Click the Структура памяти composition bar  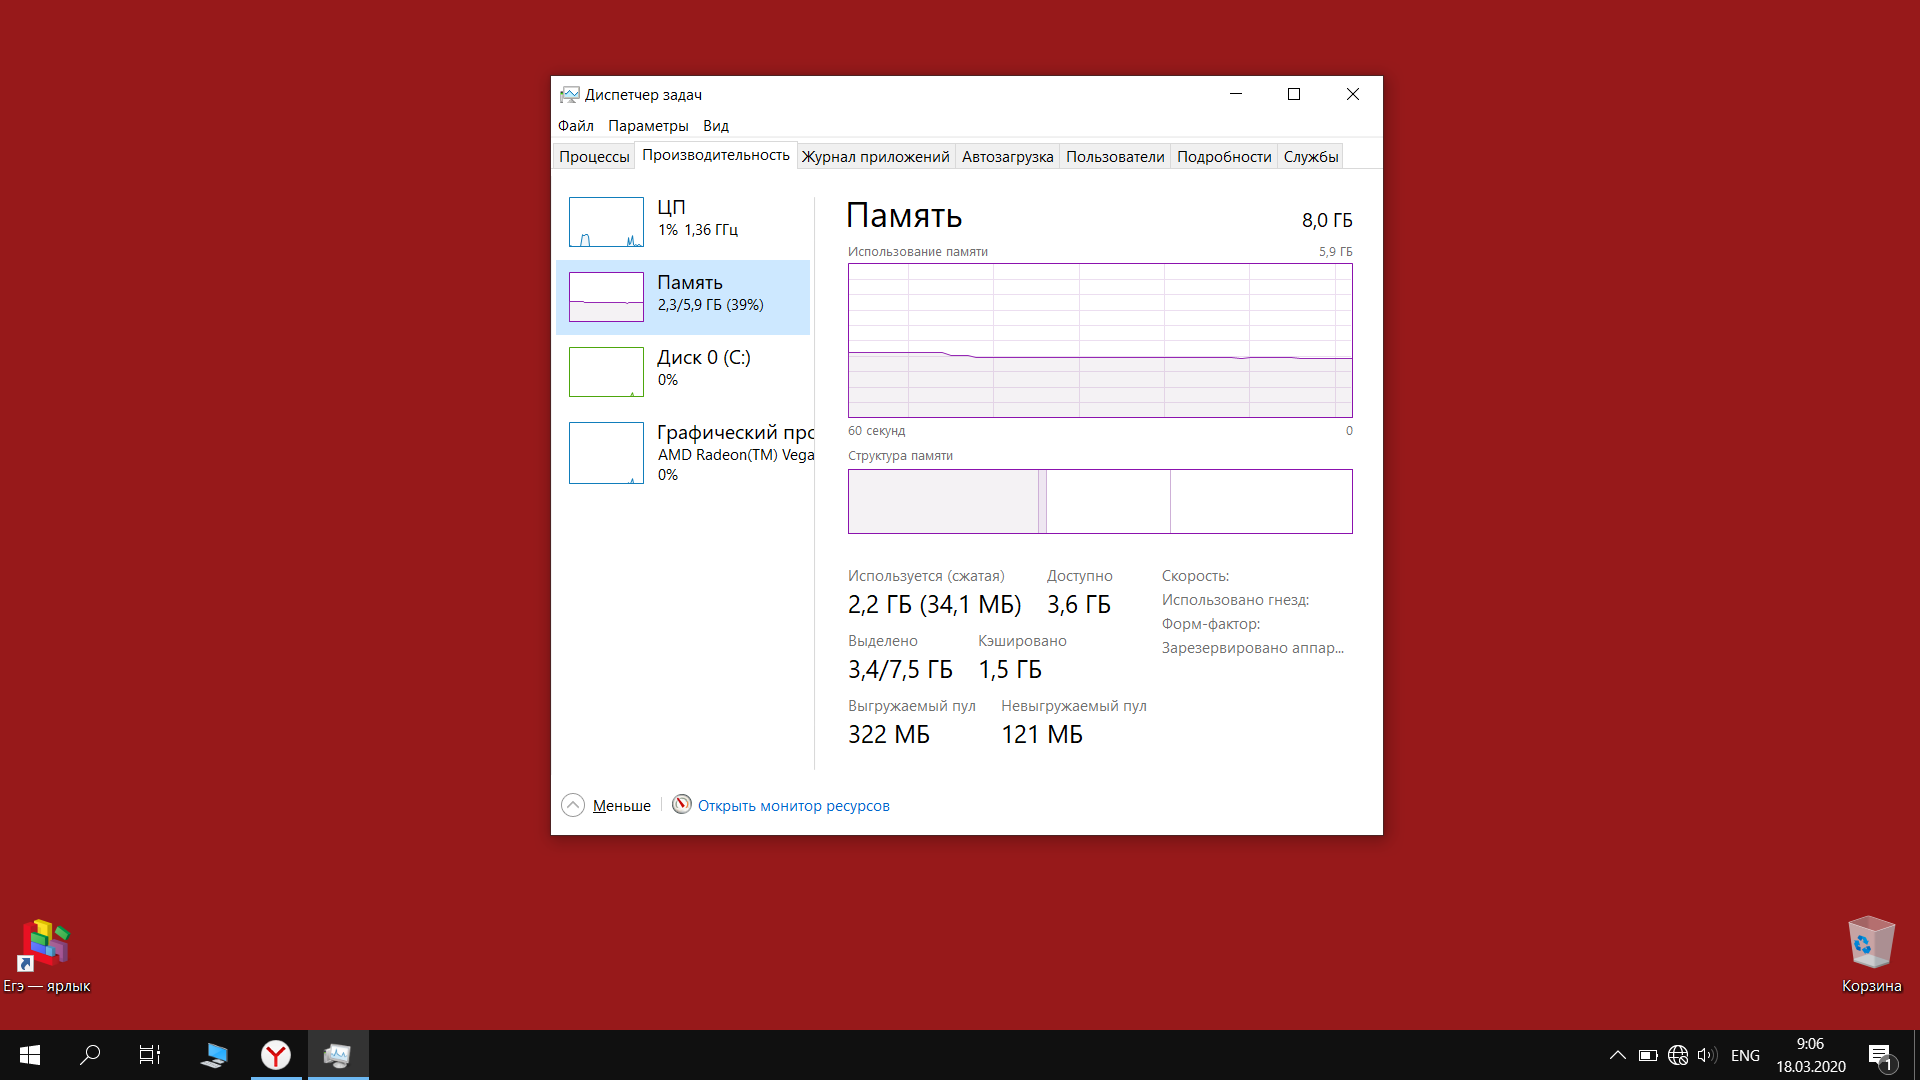pos(1100,501)
